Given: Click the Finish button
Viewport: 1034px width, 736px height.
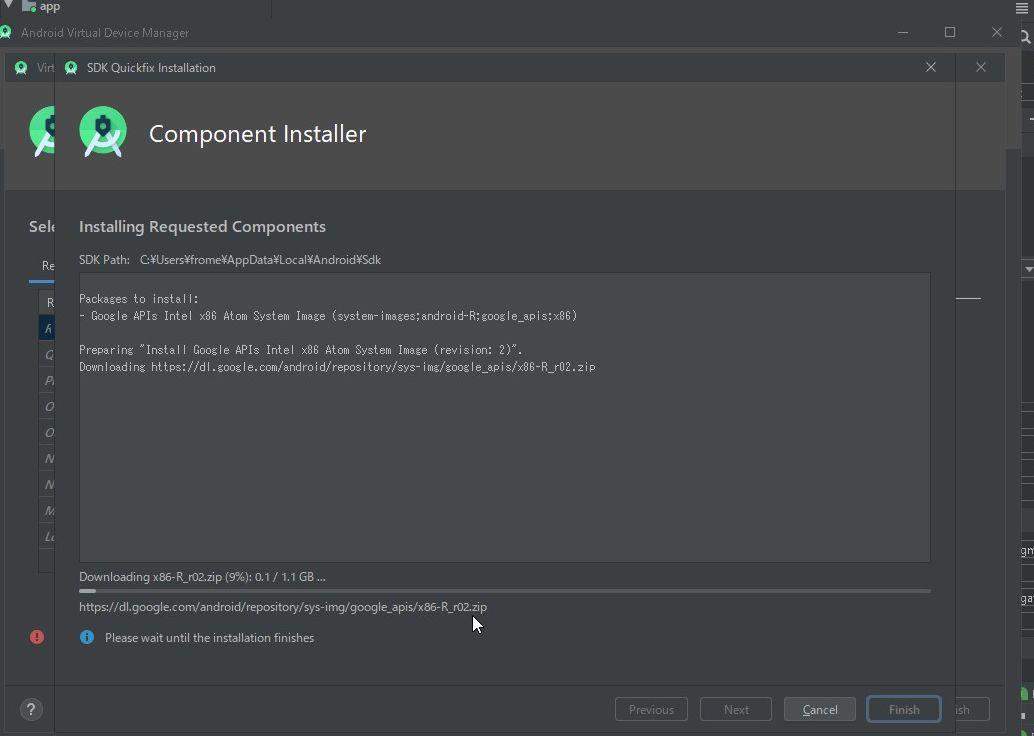Looking at the screenshot, I should (902, 709).
